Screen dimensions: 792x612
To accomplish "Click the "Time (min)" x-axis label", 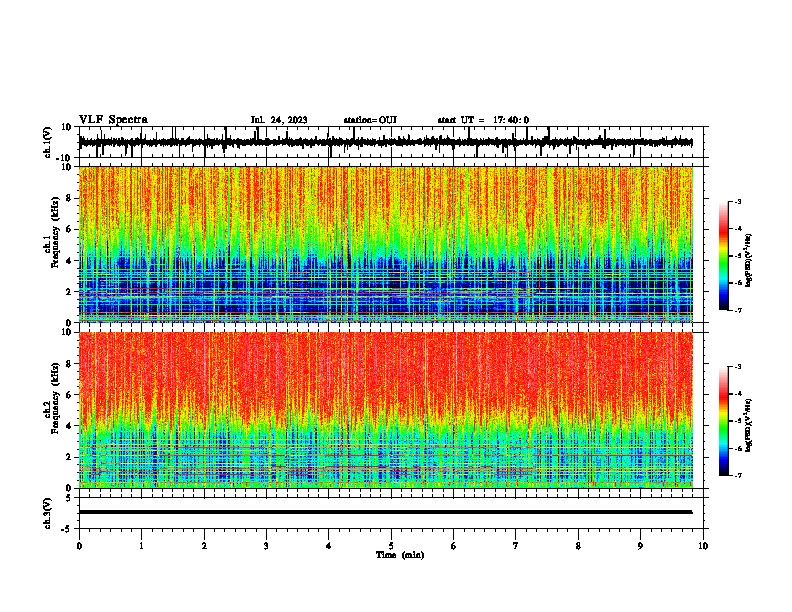I will point(400,555).
